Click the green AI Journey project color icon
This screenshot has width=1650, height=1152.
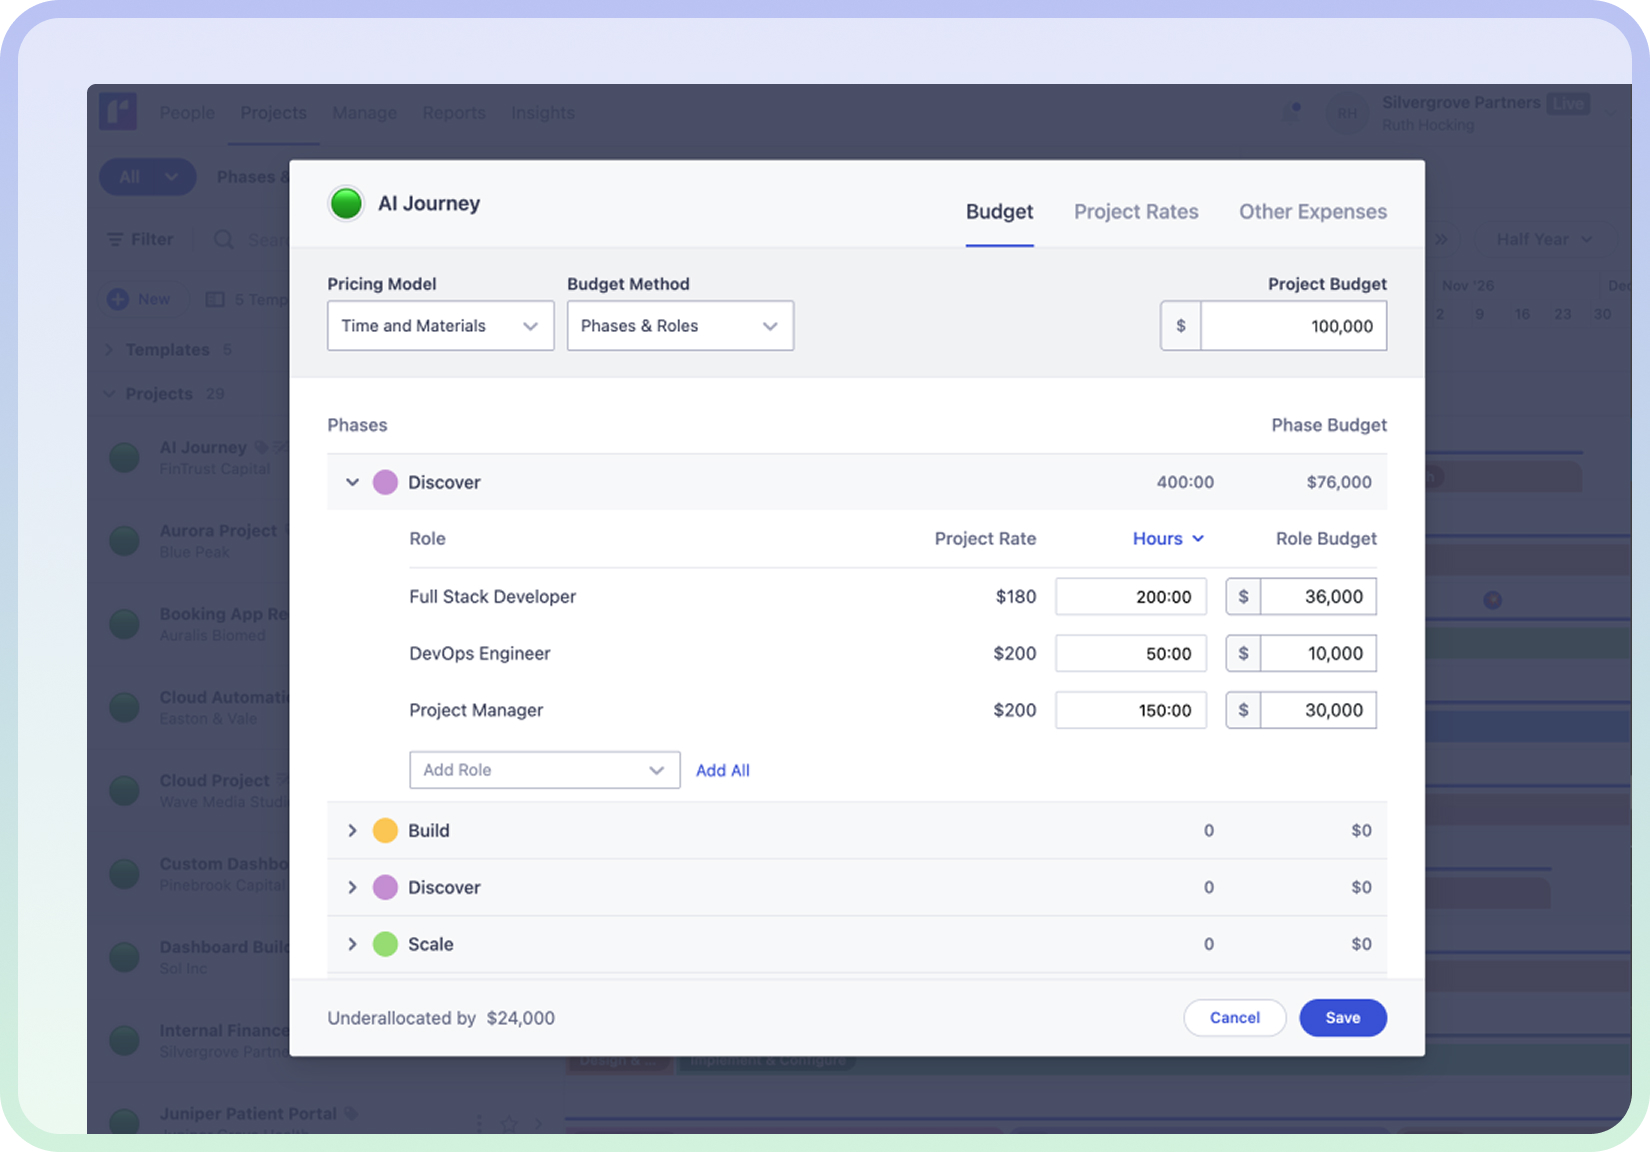346,203
